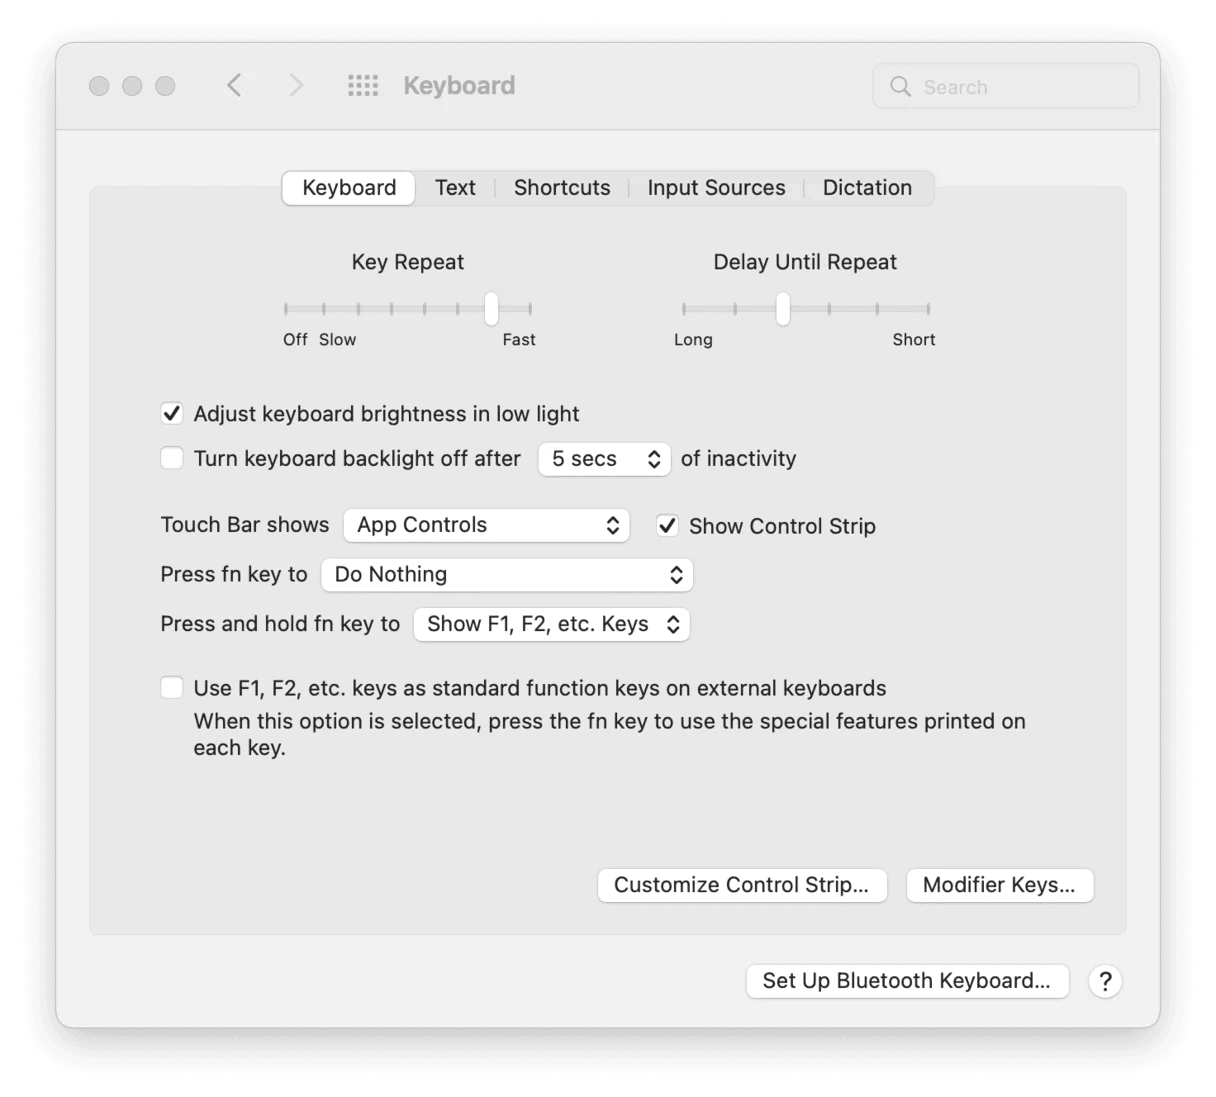Switch to the Shortcuts tab
This screenshot has height=1097, width=1216.
[x=561, y=187]
